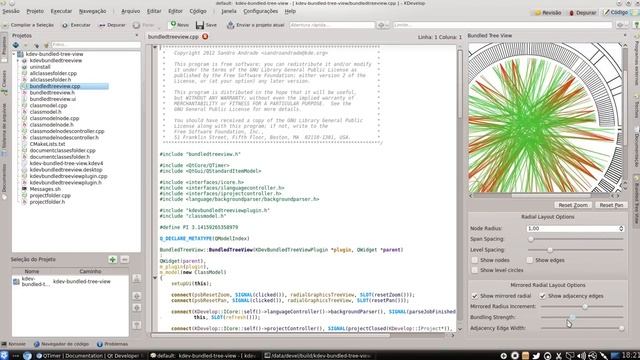Open Configurações menu

tap(260, 11)
